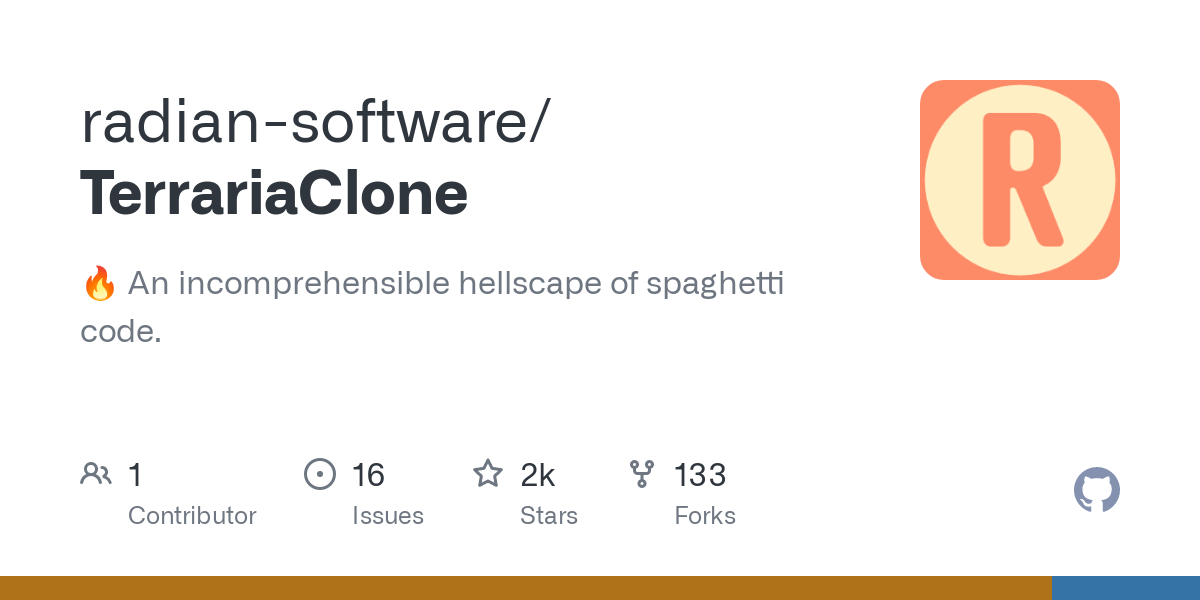Click the star icon
Screen dimensions: 1200x600
click(487, 473)
